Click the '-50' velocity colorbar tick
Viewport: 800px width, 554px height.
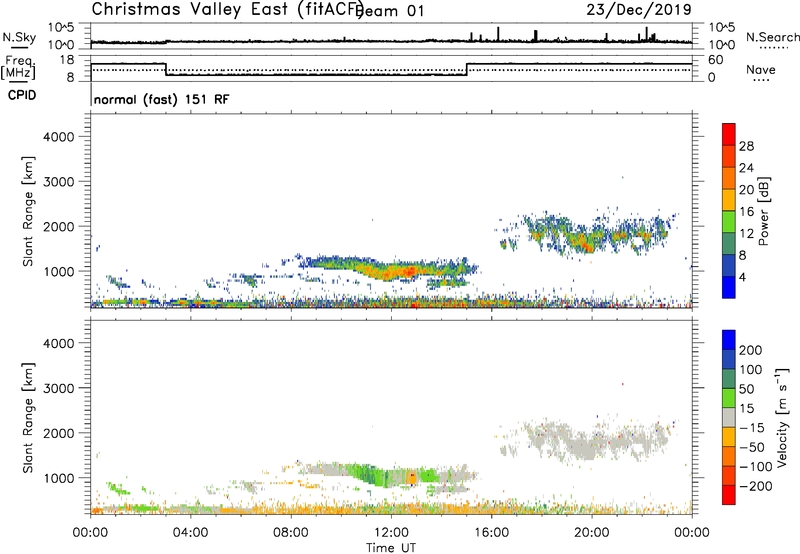[752, 447]
